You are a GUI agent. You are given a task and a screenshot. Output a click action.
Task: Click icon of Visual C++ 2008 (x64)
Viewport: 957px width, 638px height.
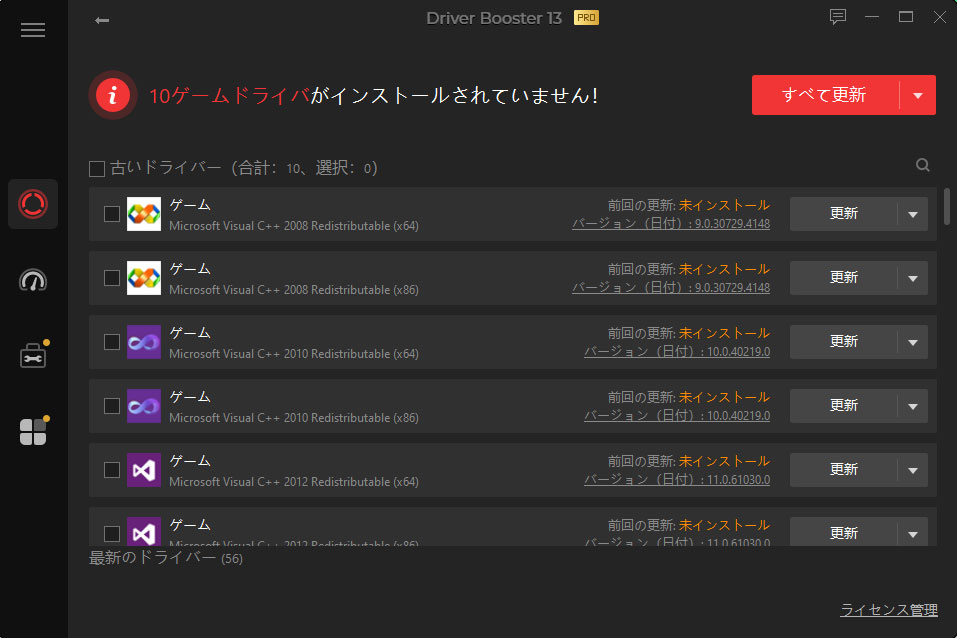[x=144, y=214]
